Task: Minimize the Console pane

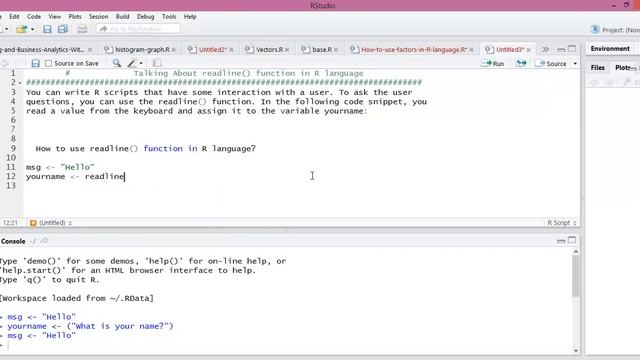Action: pyautogui.click(x=561, y=241)
